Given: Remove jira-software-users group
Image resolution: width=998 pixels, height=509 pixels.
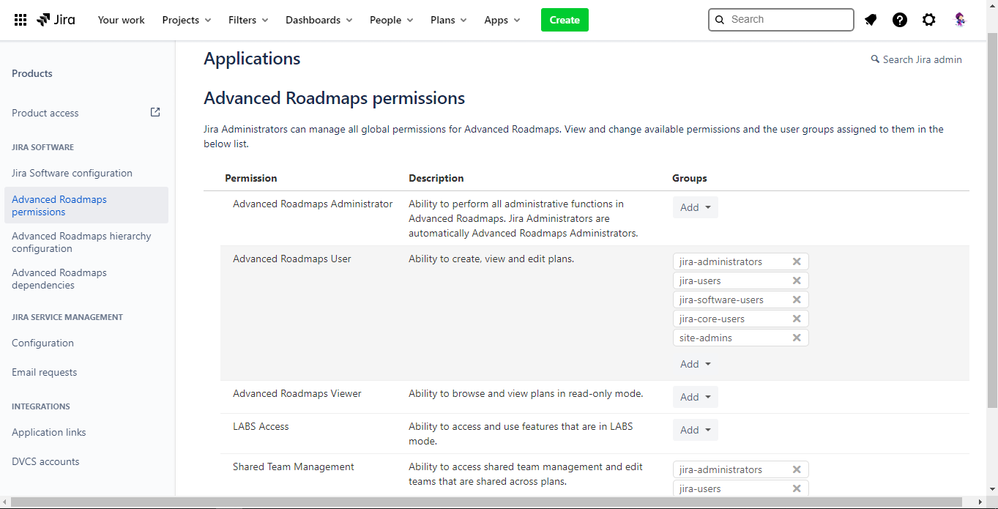Looking at the screenshot, I should [x=796, y=300].
